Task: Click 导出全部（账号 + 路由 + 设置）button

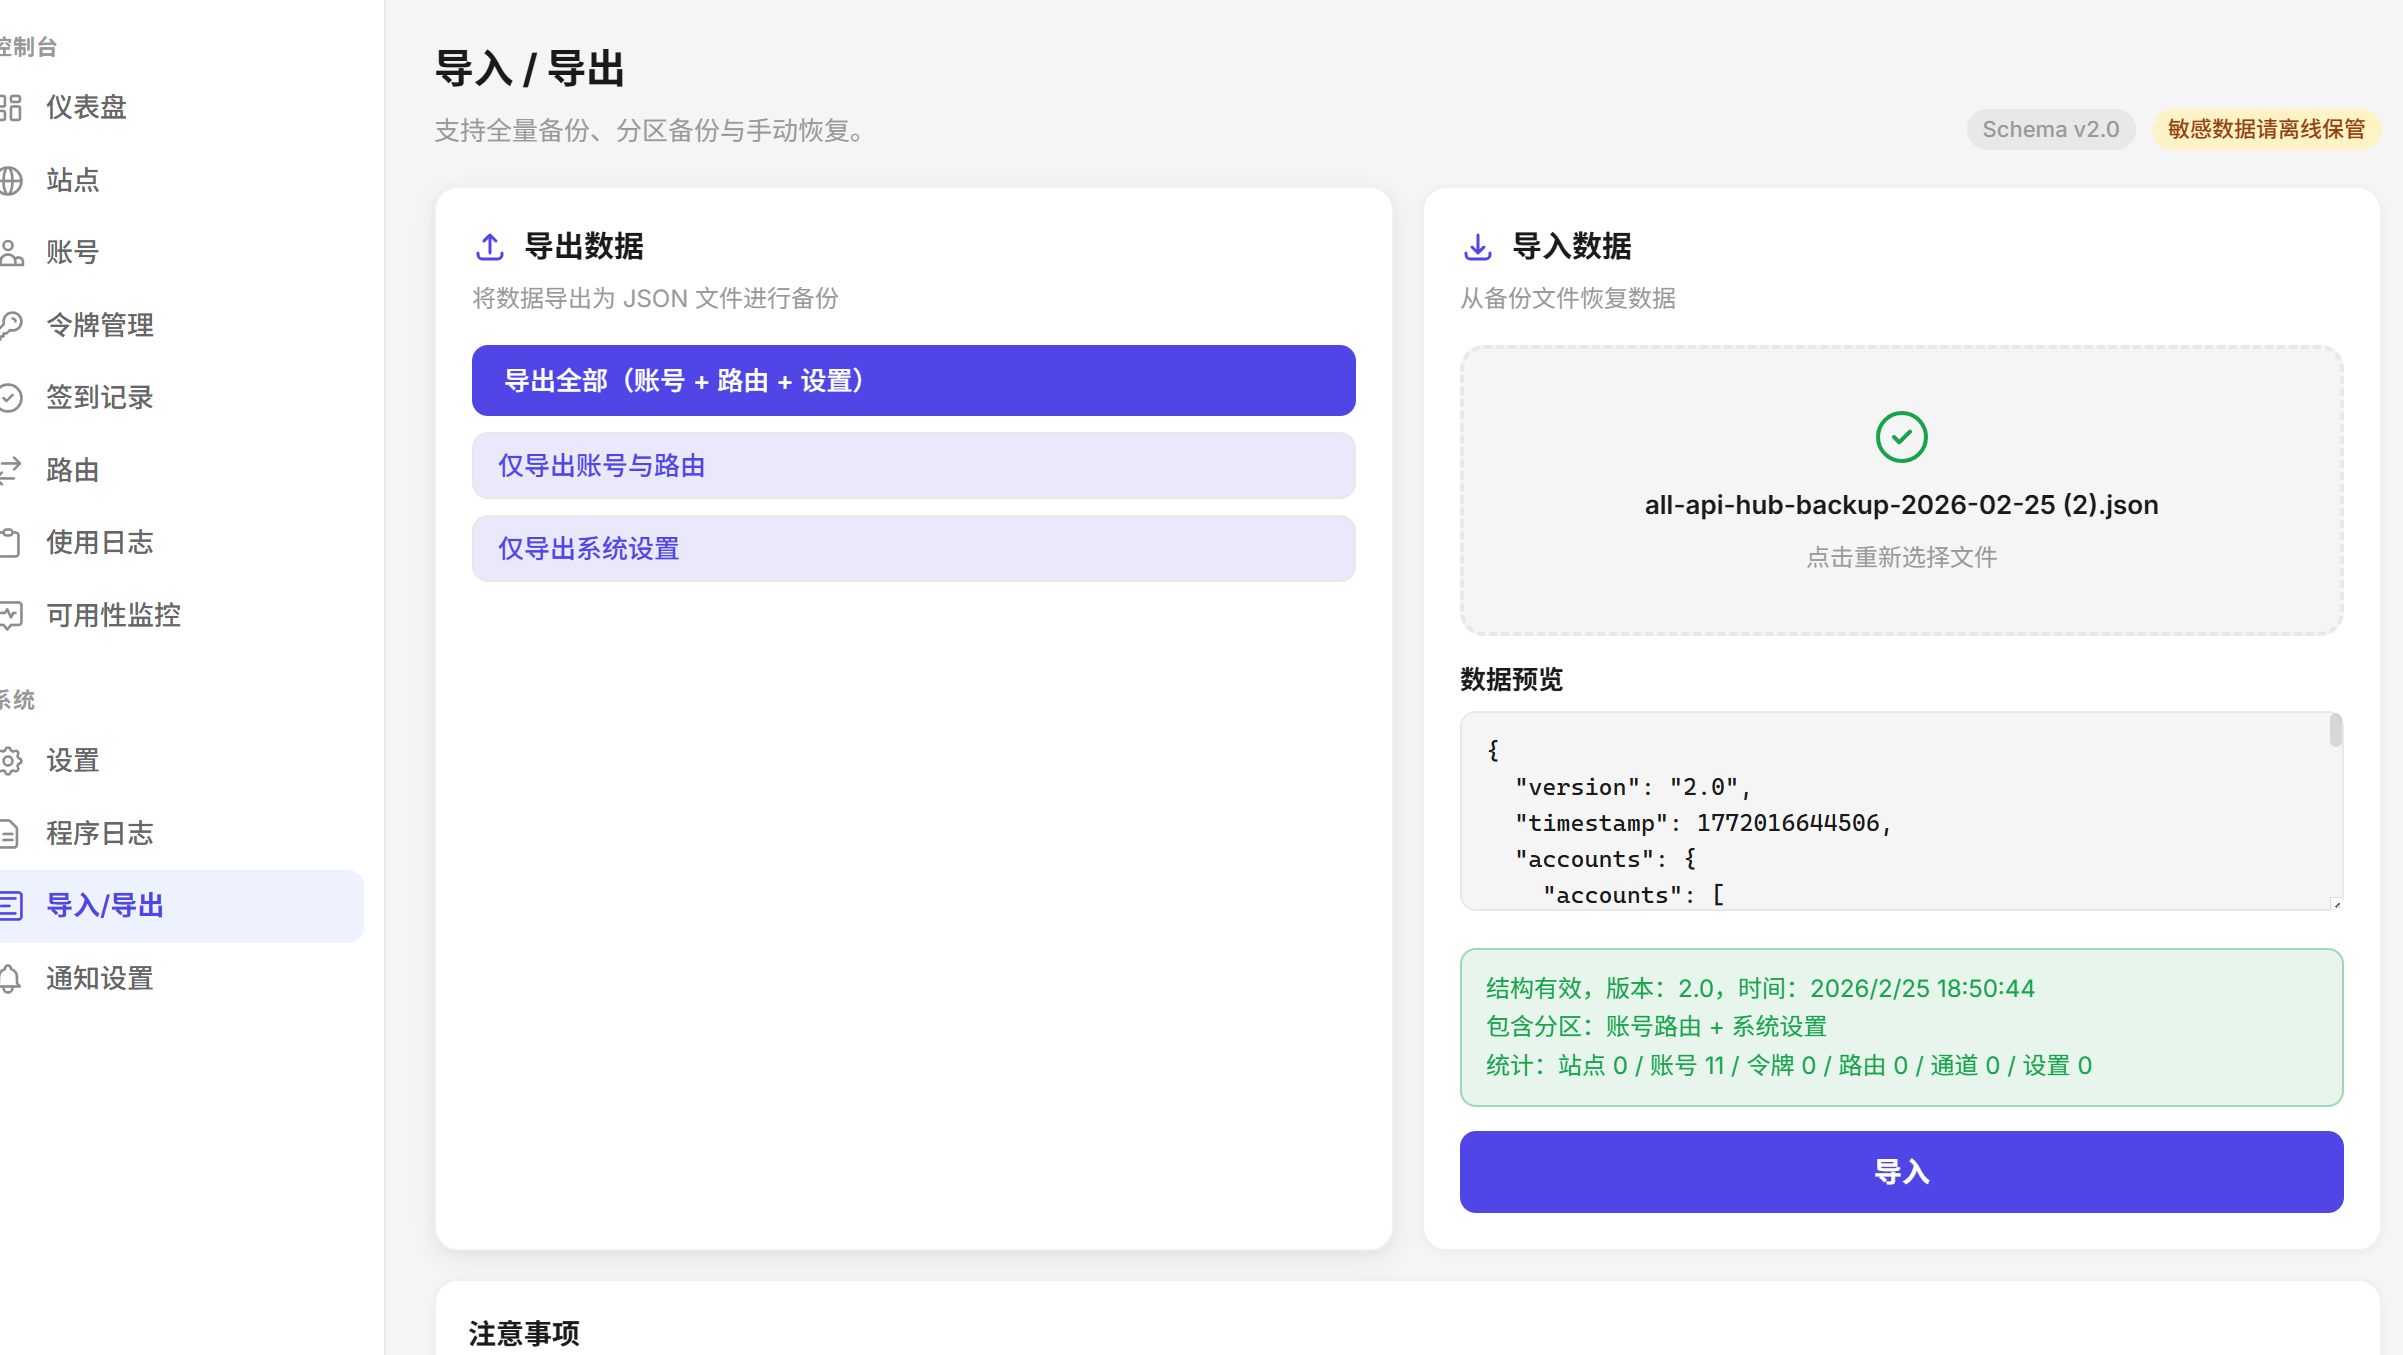Action: tap(913, 381)
